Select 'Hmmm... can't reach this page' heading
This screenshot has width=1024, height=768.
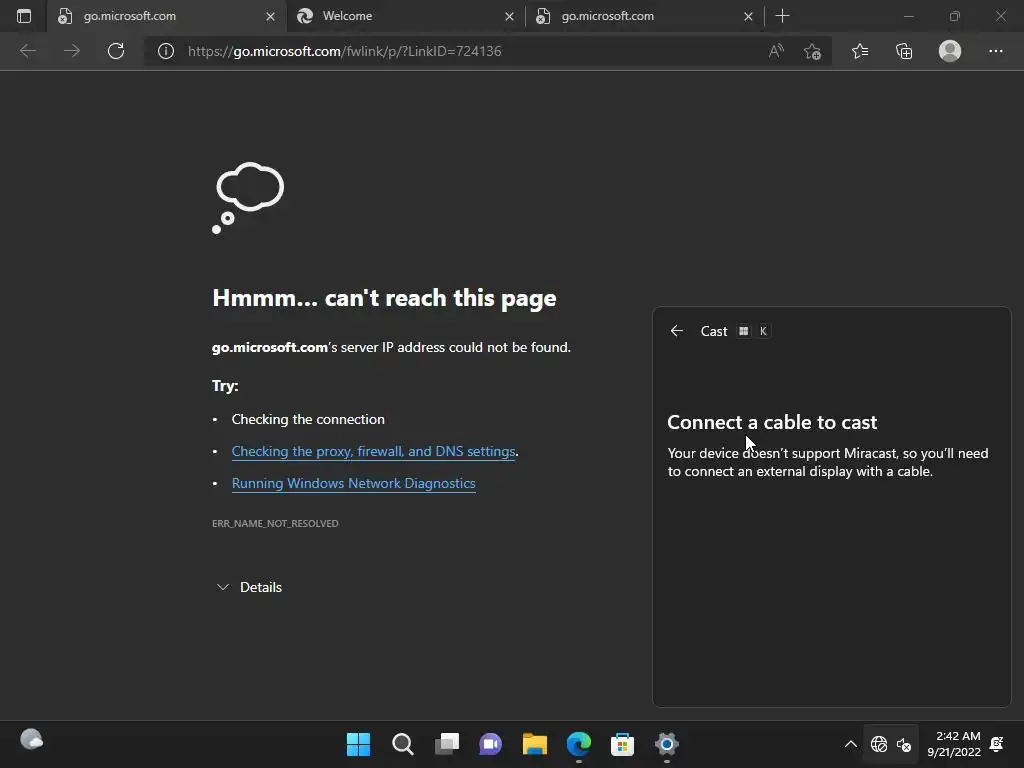coord(384,298)
